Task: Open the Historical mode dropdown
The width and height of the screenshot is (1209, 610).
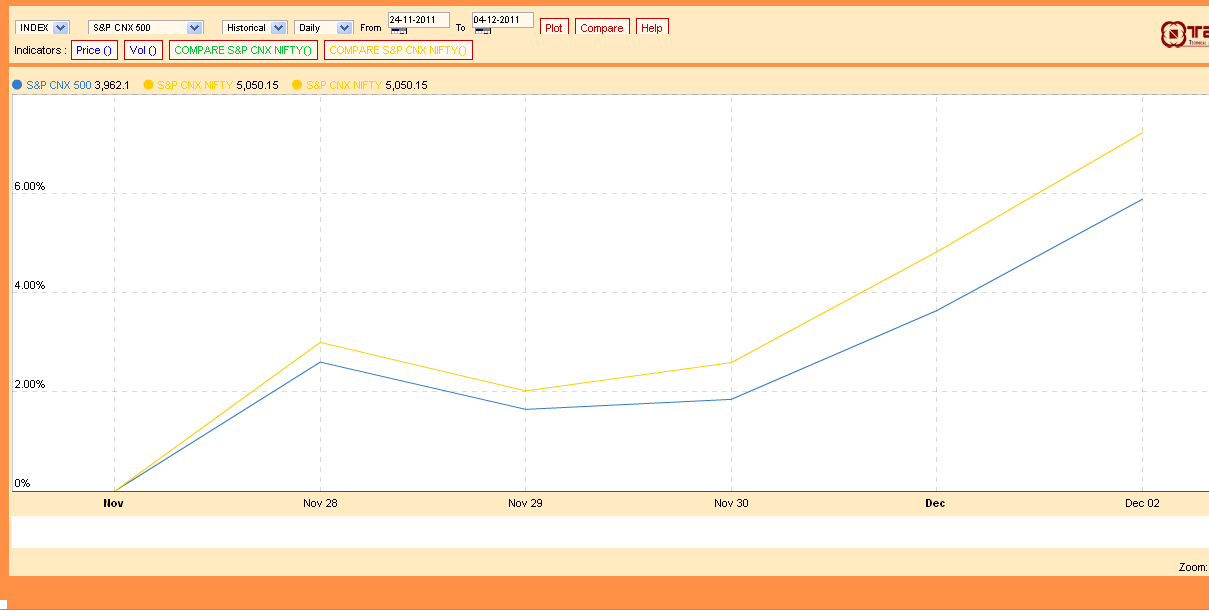Action: [255, 27]
